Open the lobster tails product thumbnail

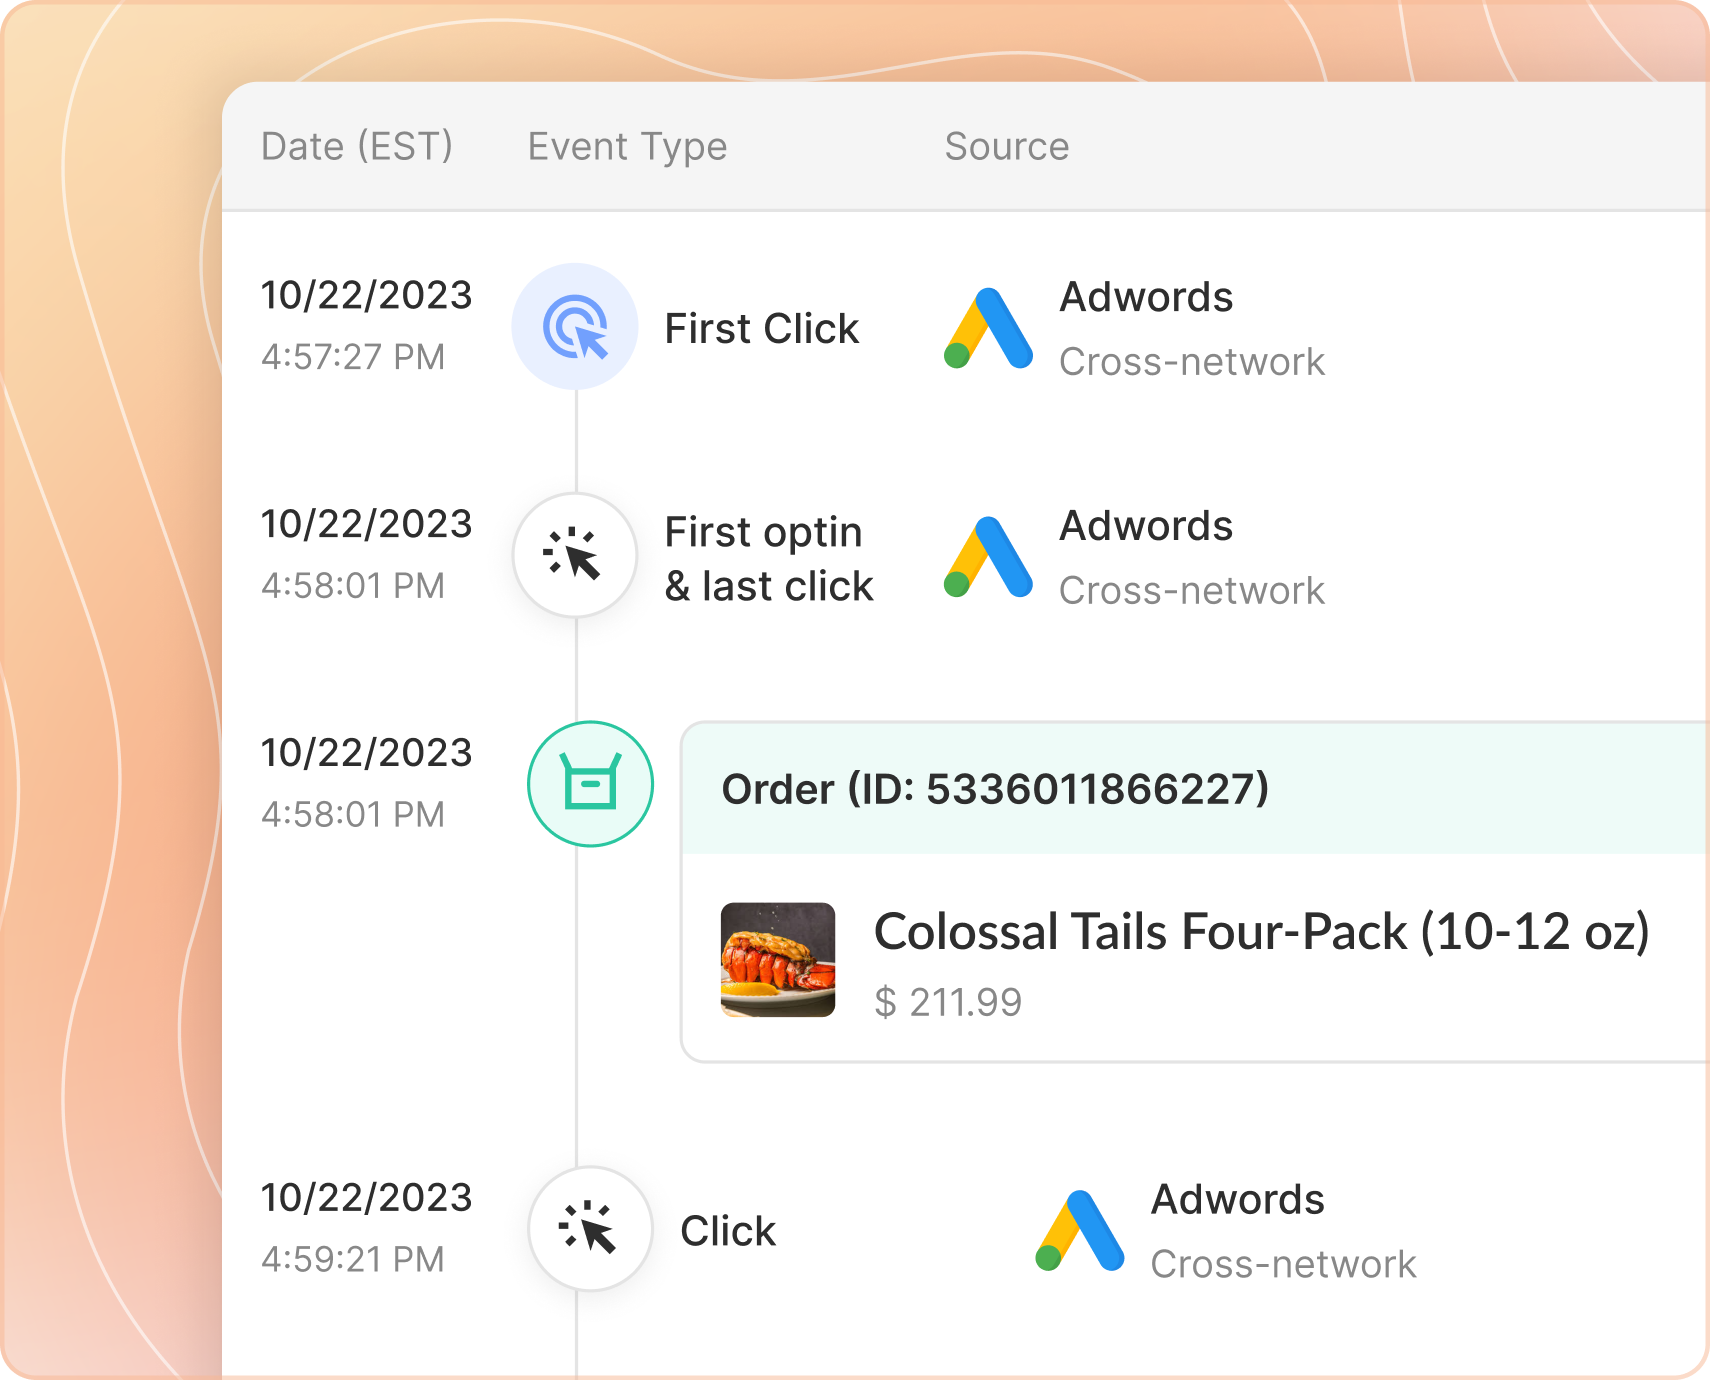[778, 960]
